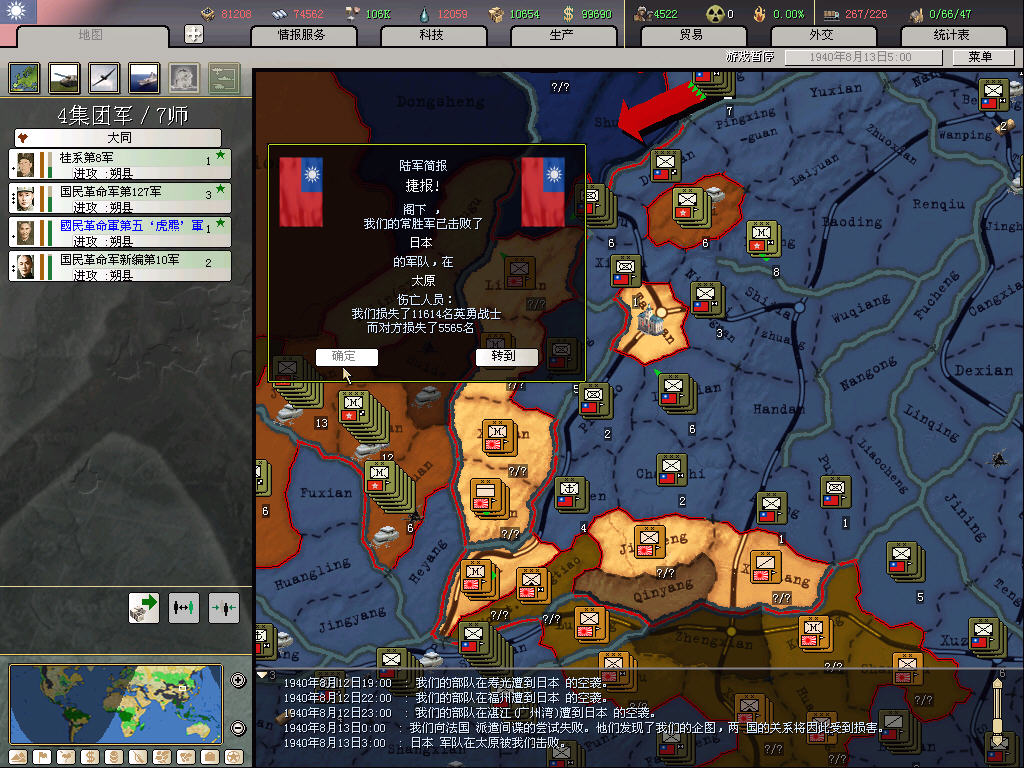Select the 国民革命军第127军 unit row

120,199
